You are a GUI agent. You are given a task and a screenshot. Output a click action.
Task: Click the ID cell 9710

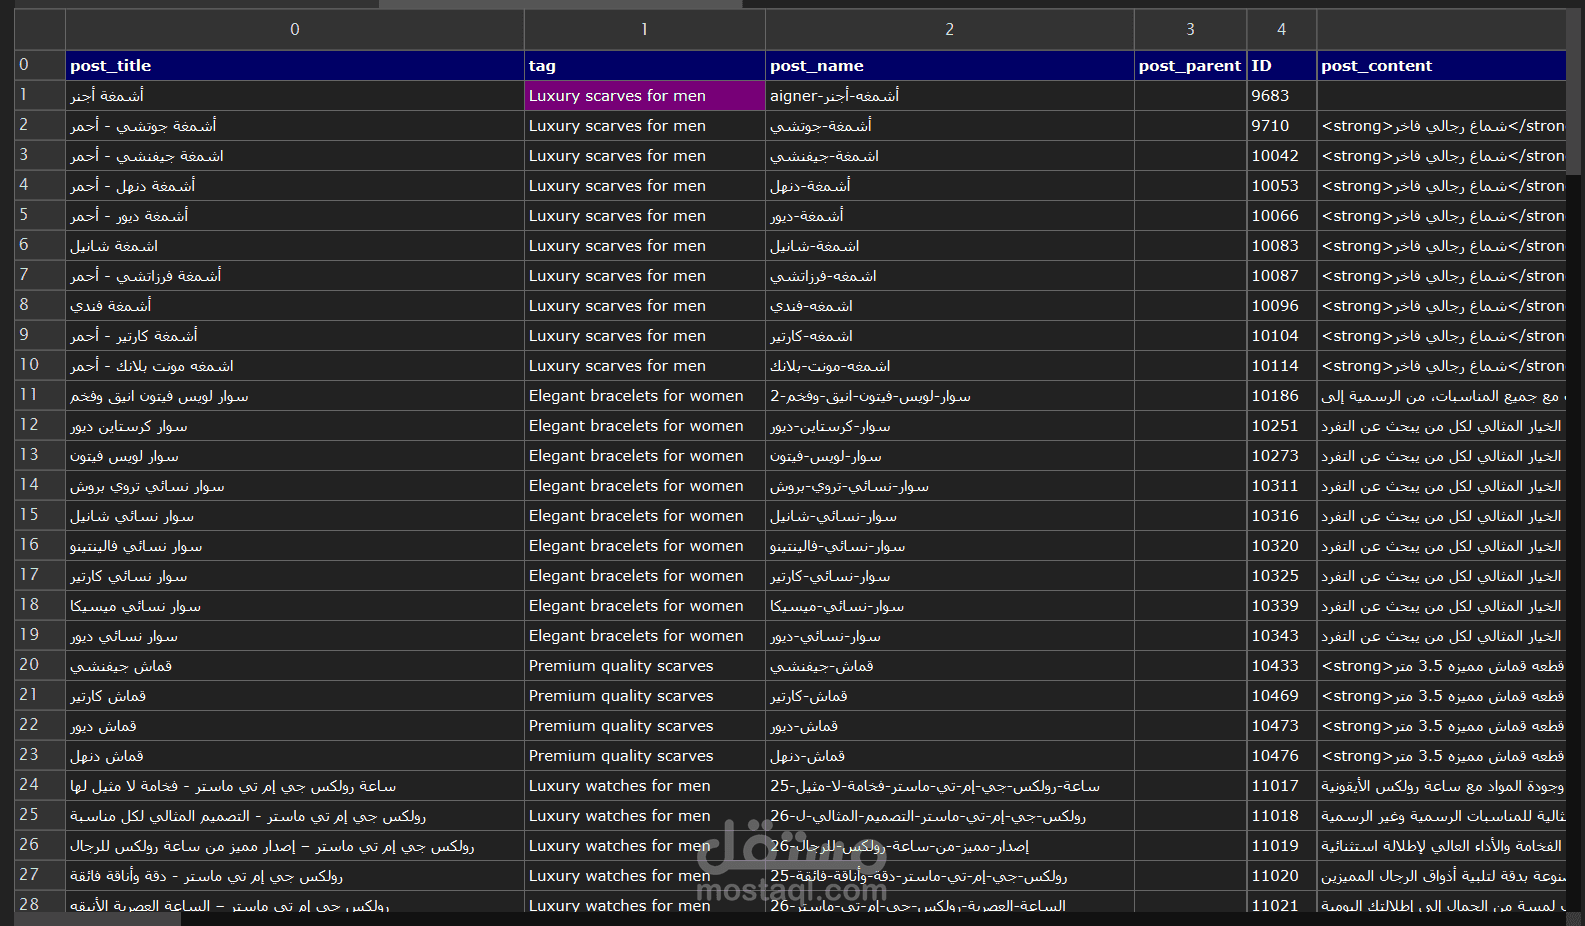[x=1282, y=126]
